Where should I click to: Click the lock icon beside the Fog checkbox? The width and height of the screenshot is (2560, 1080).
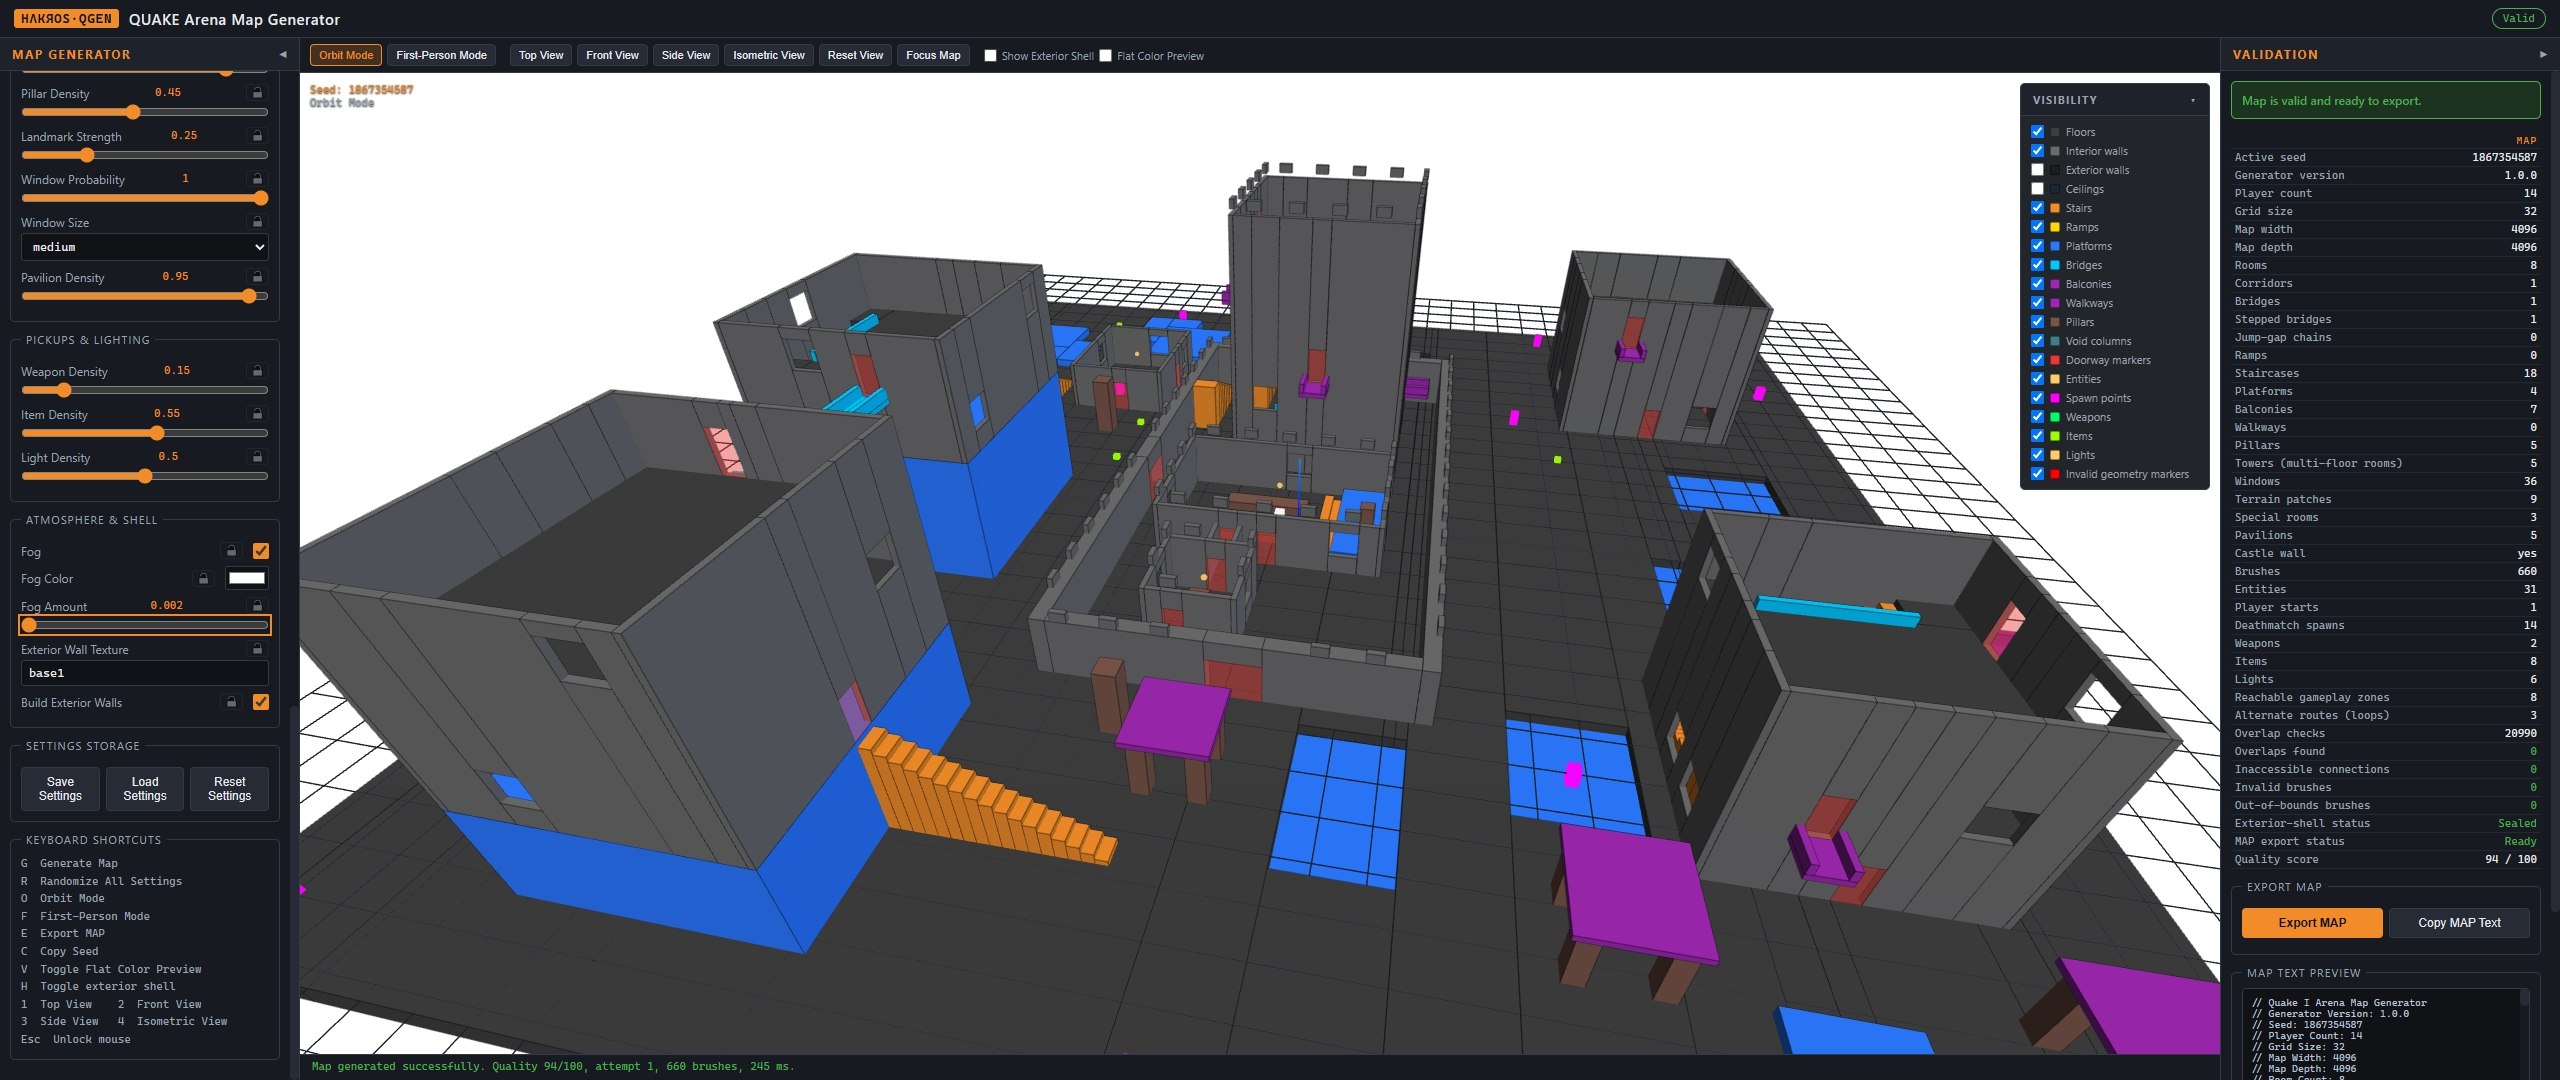[x=231, y=551]
